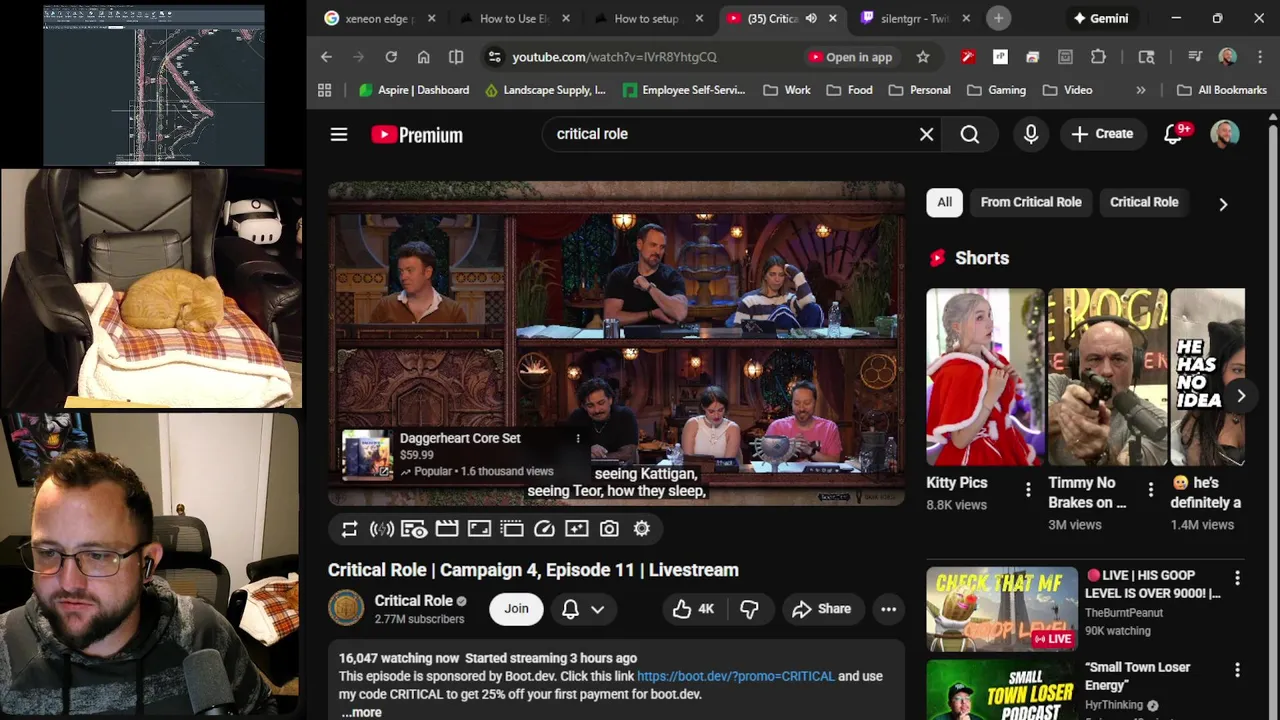Mute the audio on the YouTube tab
The image size is (1280, 720).
[x=810, y=18]
